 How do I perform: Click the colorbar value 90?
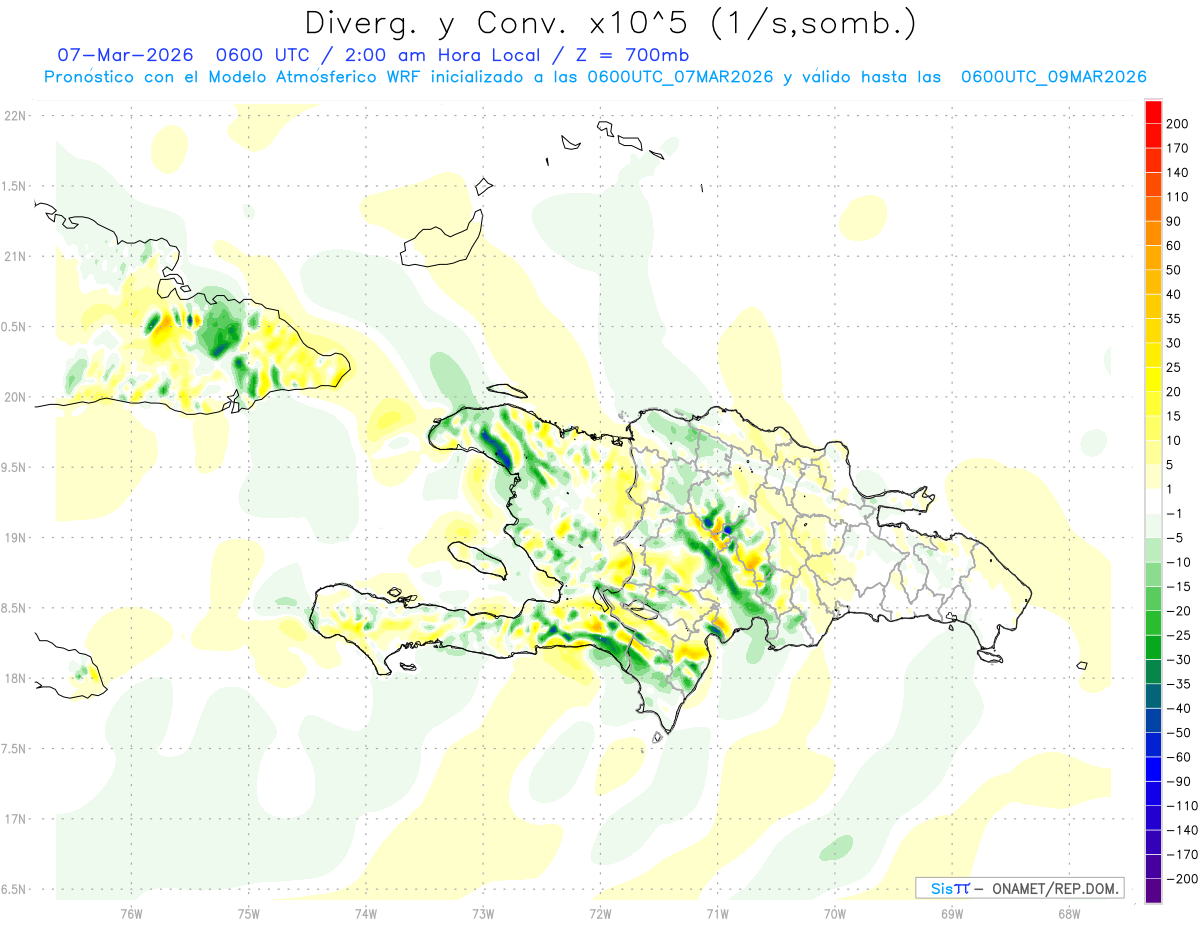point(1174,221)
